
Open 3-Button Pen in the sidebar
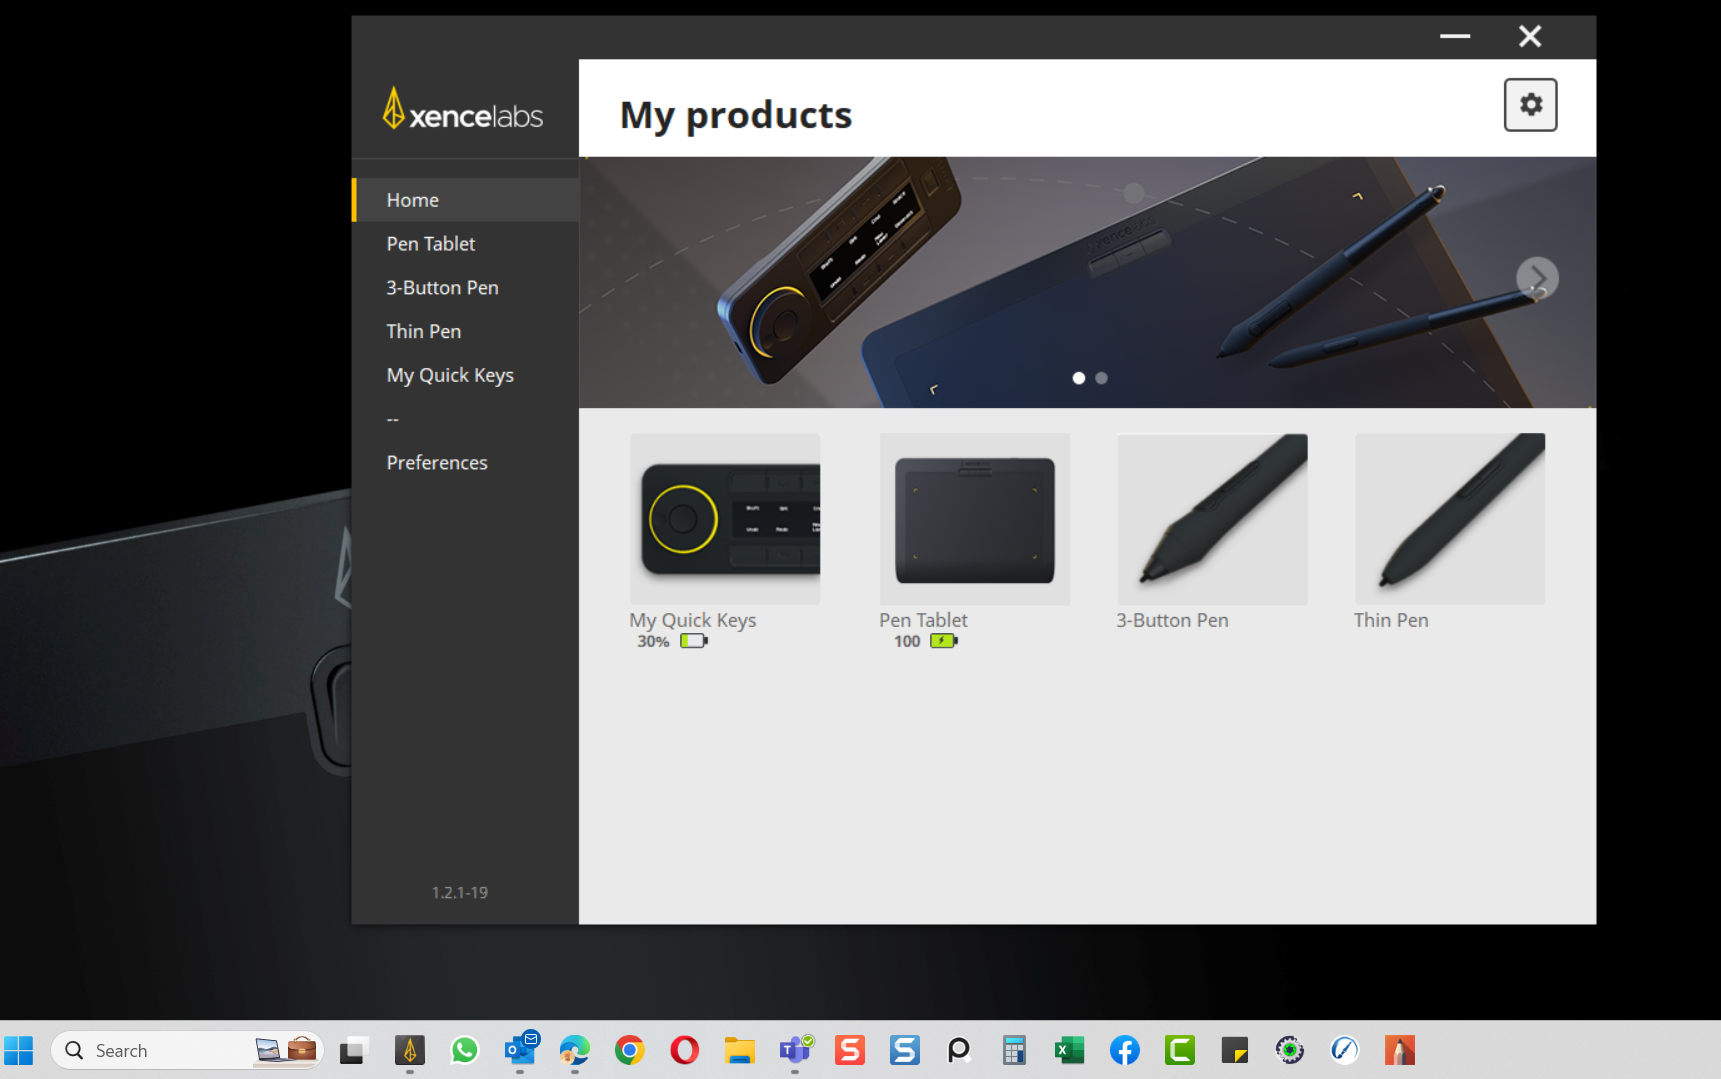(466, 288)
